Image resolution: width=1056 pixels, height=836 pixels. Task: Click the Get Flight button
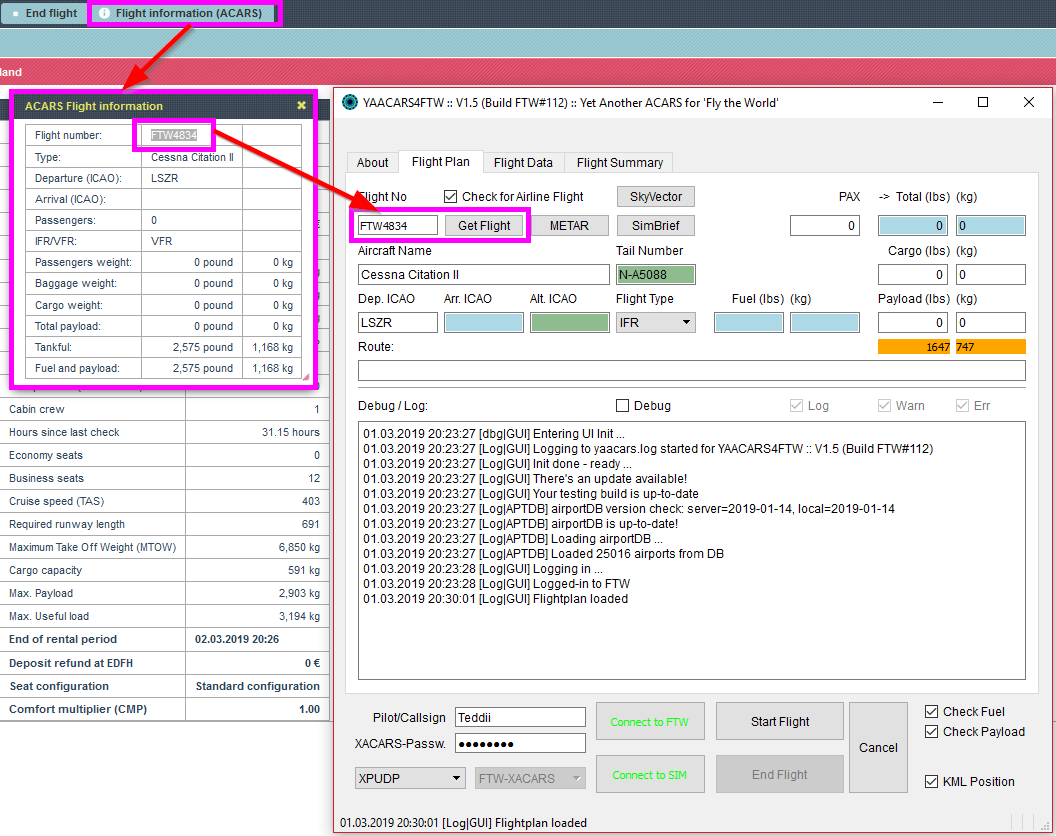pos(484,226)
